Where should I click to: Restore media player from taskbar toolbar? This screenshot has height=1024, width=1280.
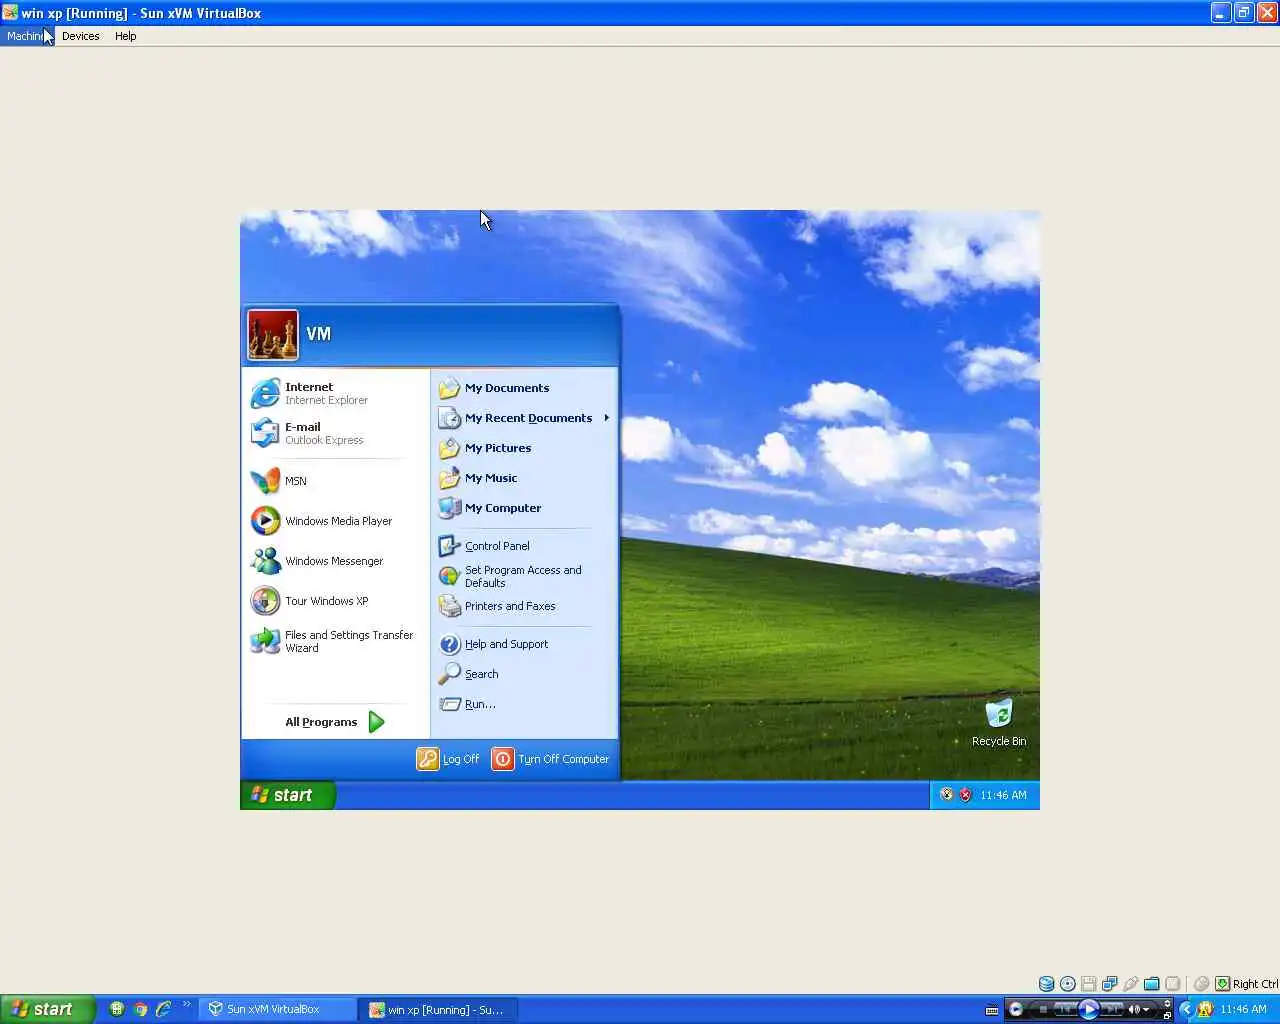1167,1015
